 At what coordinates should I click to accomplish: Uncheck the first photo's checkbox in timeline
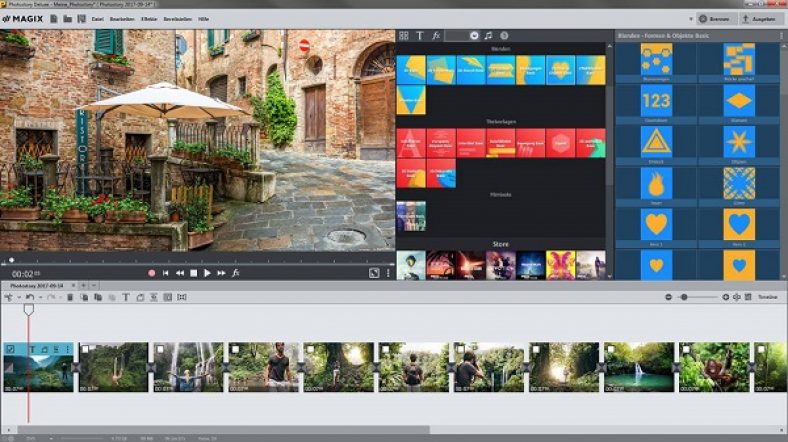10,349
